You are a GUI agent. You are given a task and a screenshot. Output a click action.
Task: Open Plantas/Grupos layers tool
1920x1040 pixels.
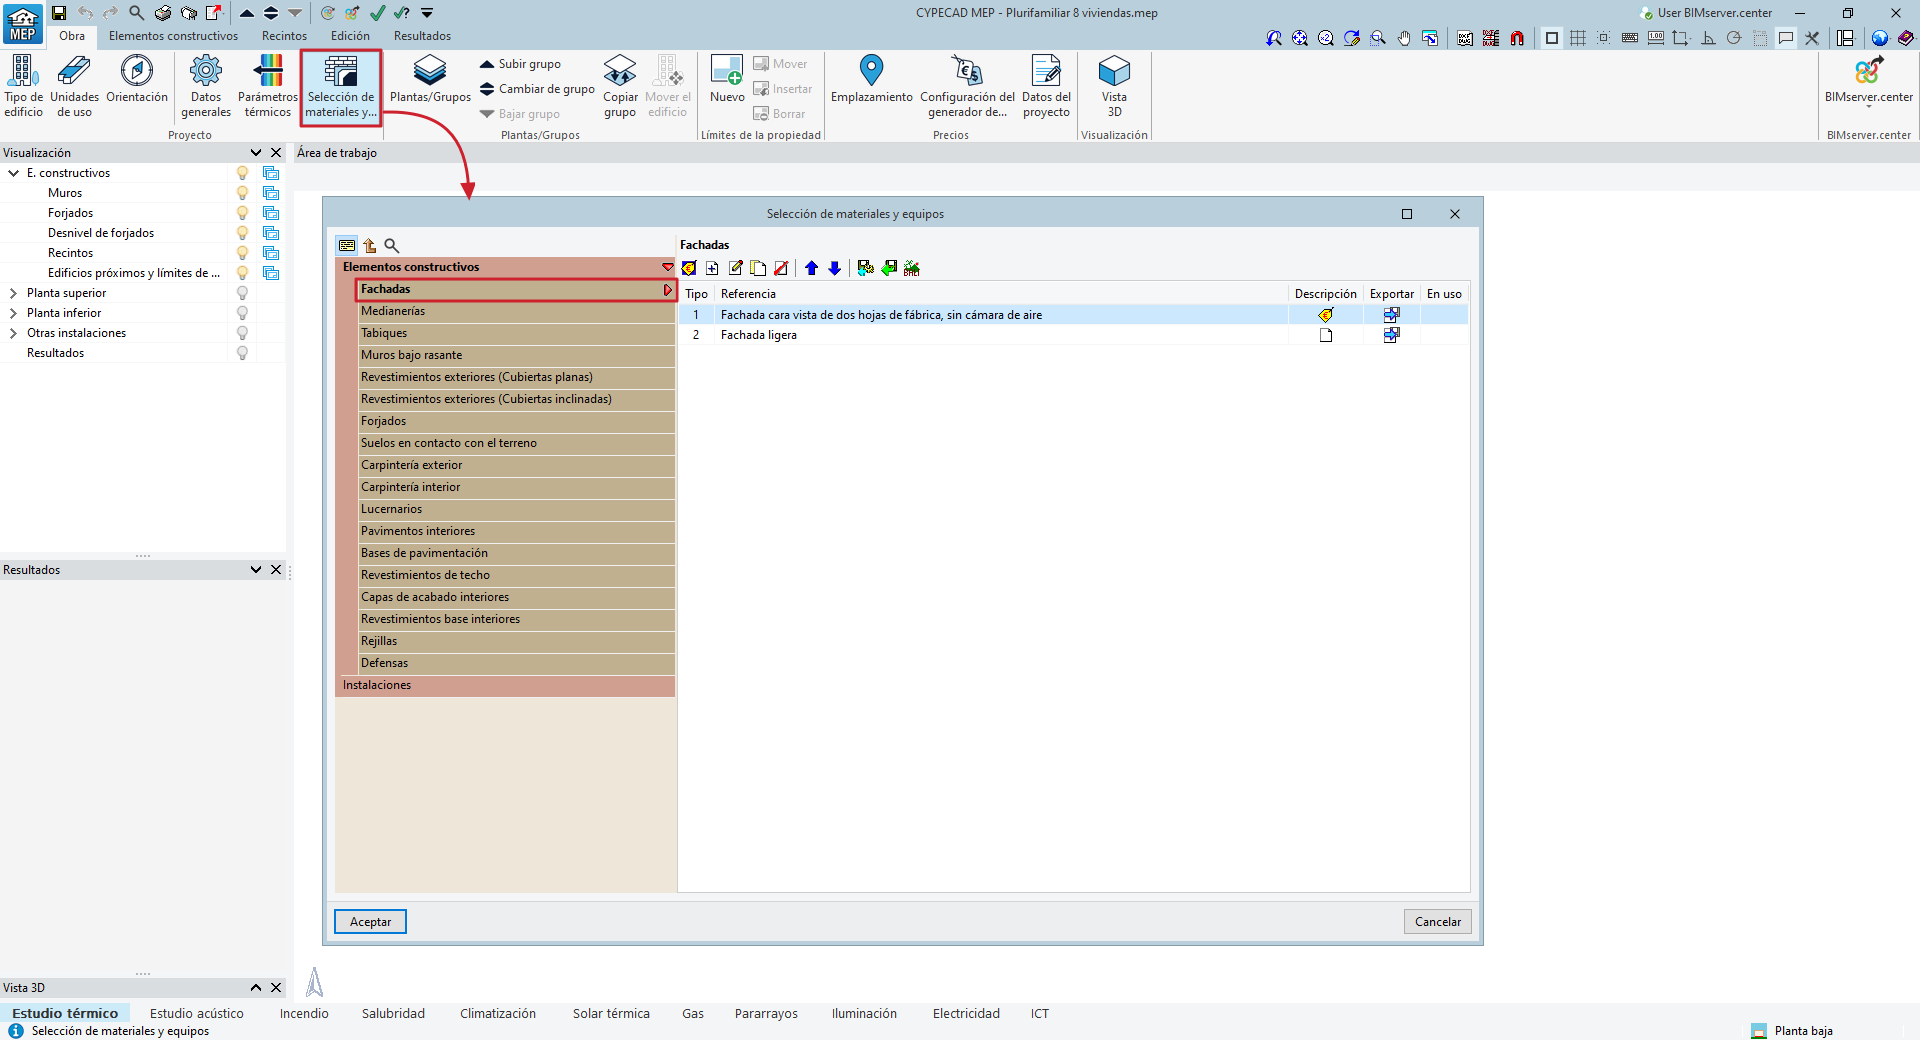[430, 72]
